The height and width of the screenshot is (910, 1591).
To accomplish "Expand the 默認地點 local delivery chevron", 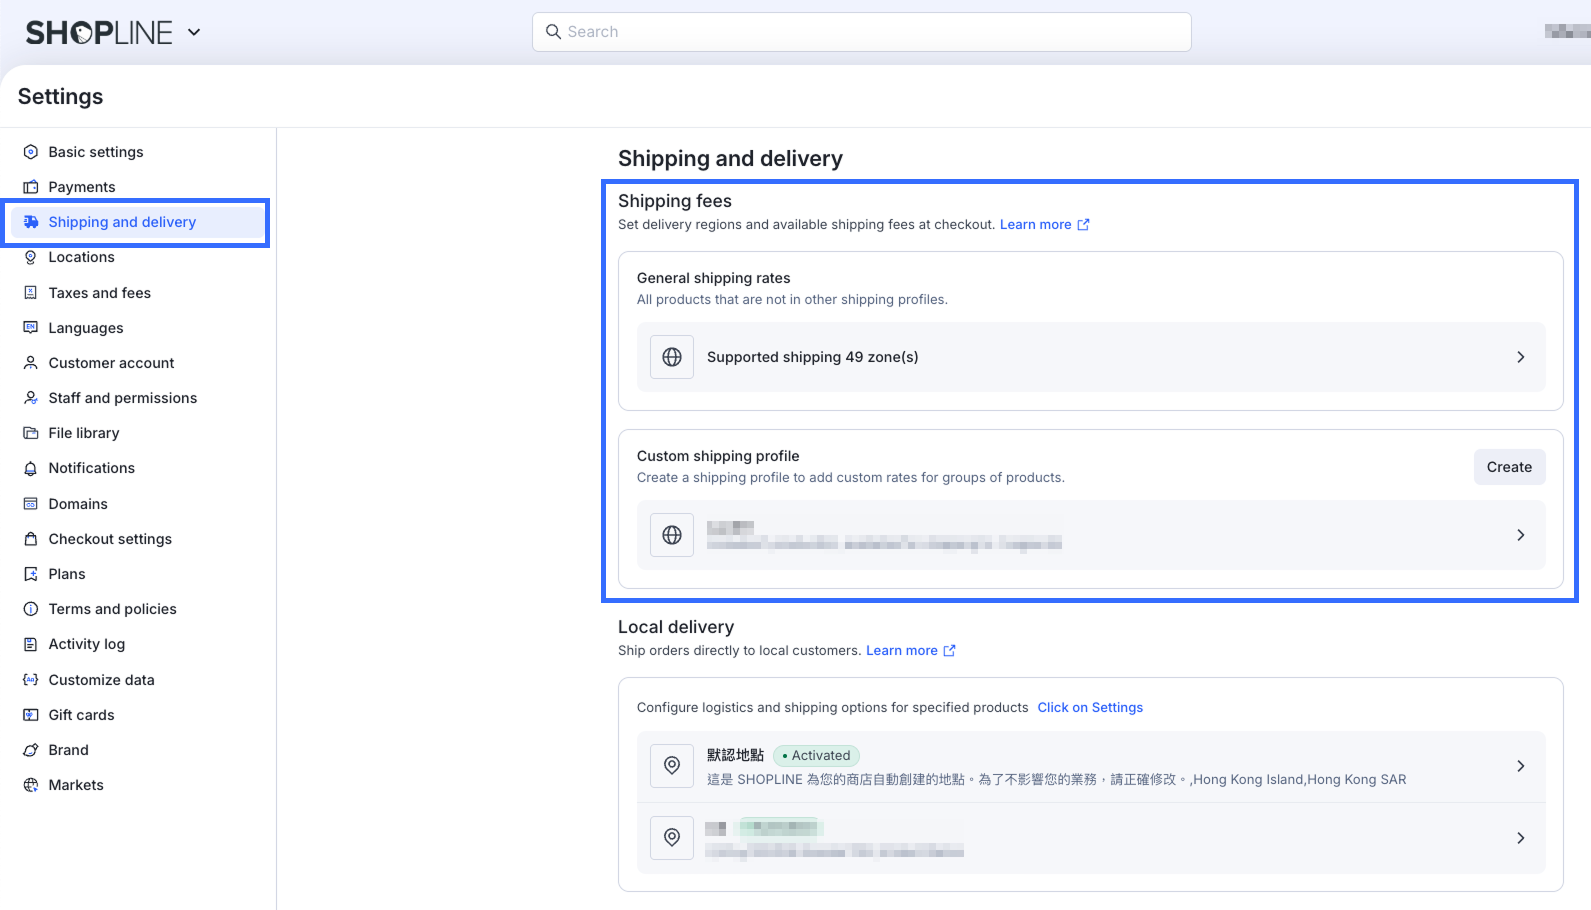I will pos(1520,766).
